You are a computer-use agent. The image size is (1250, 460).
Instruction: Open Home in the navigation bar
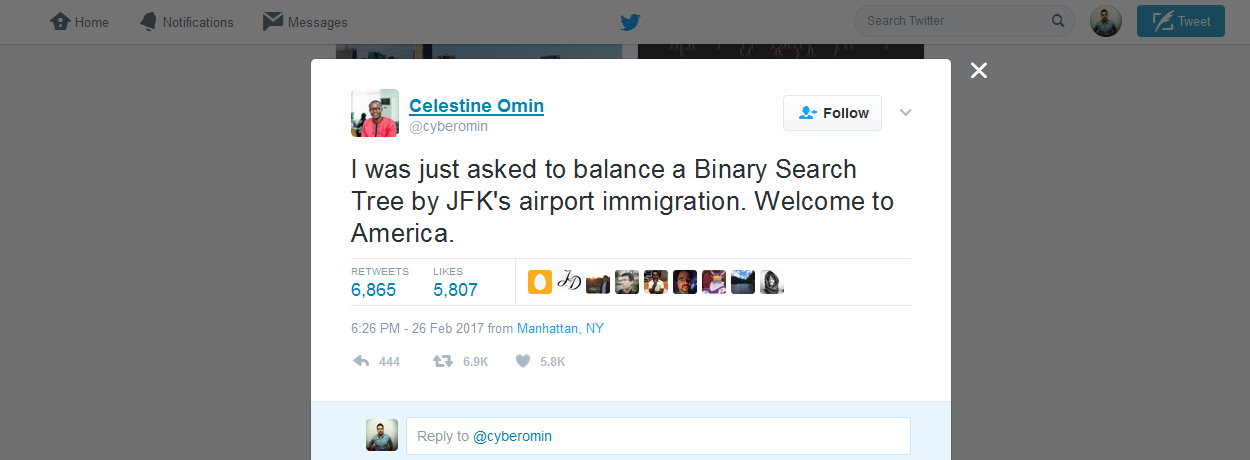pyautogui.click(x=80, y=22)
